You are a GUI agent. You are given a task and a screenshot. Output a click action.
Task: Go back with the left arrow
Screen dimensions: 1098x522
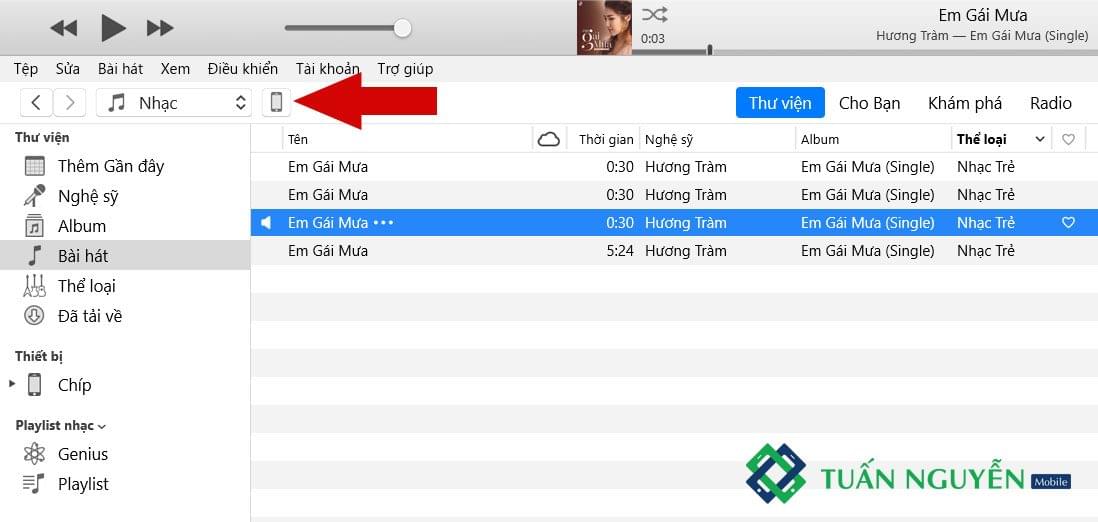click(36, 102)
